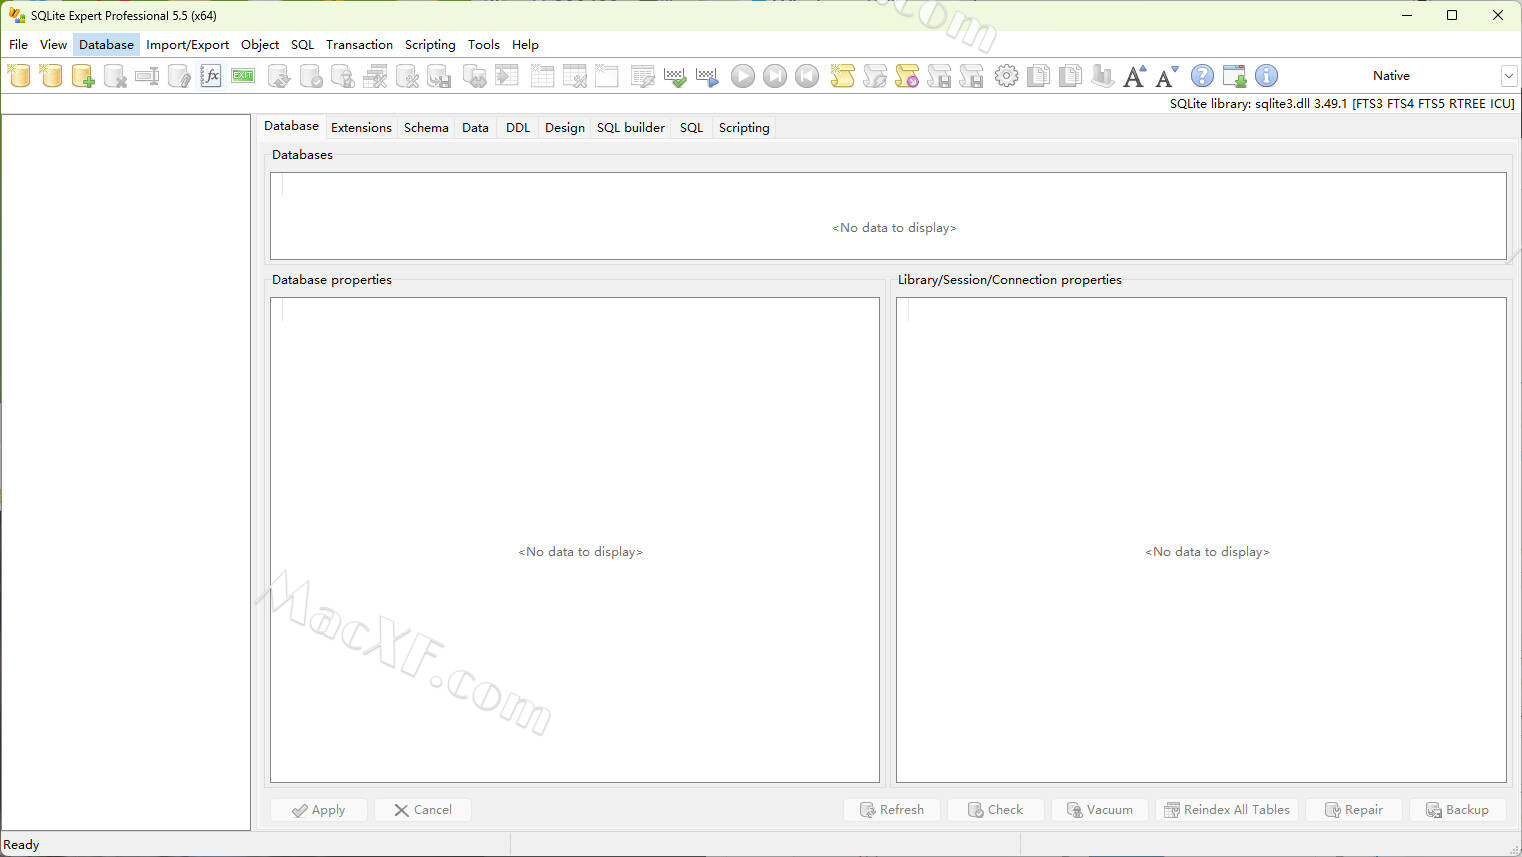Open the Transaction menu

[x=359, y=45]
